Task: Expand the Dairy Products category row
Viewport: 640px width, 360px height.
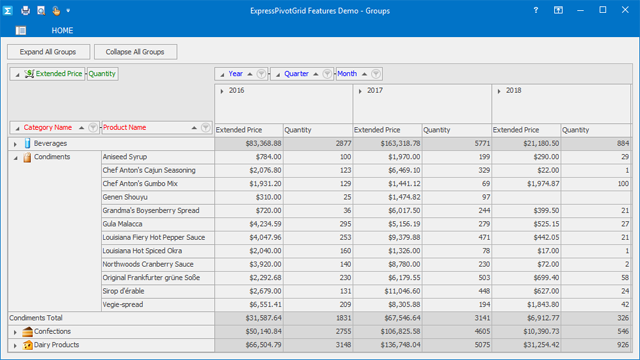Action: [16, 346]
